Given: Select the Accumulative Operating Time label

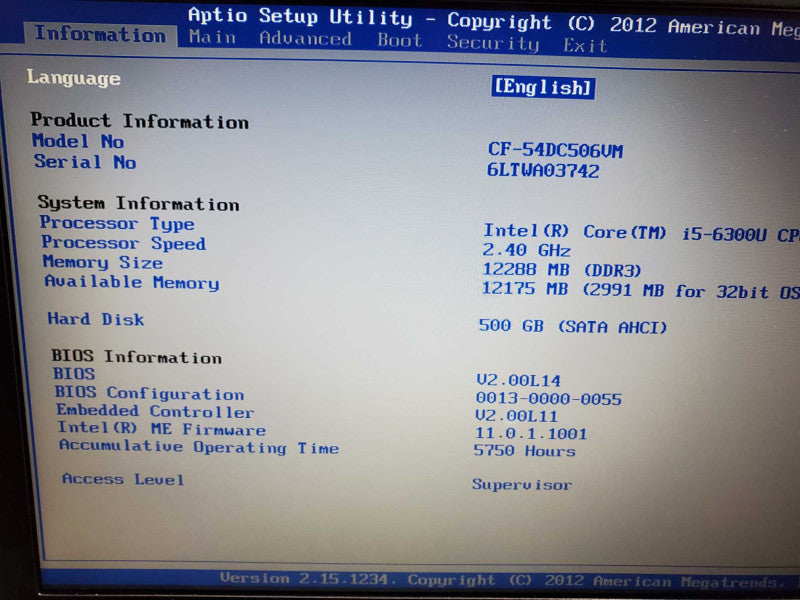Looking at the screenshot, I should click(x=199, y=447).
